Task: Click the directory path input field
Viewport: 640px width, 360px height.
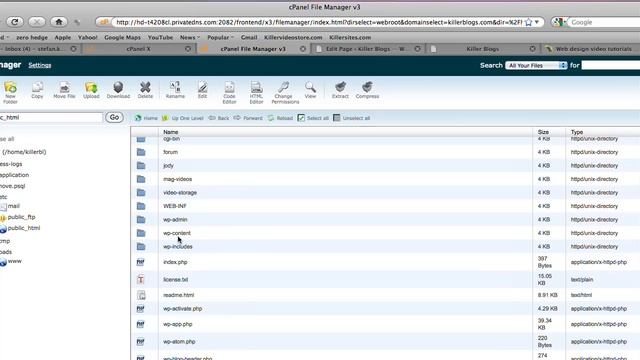Action: [51, 118]
